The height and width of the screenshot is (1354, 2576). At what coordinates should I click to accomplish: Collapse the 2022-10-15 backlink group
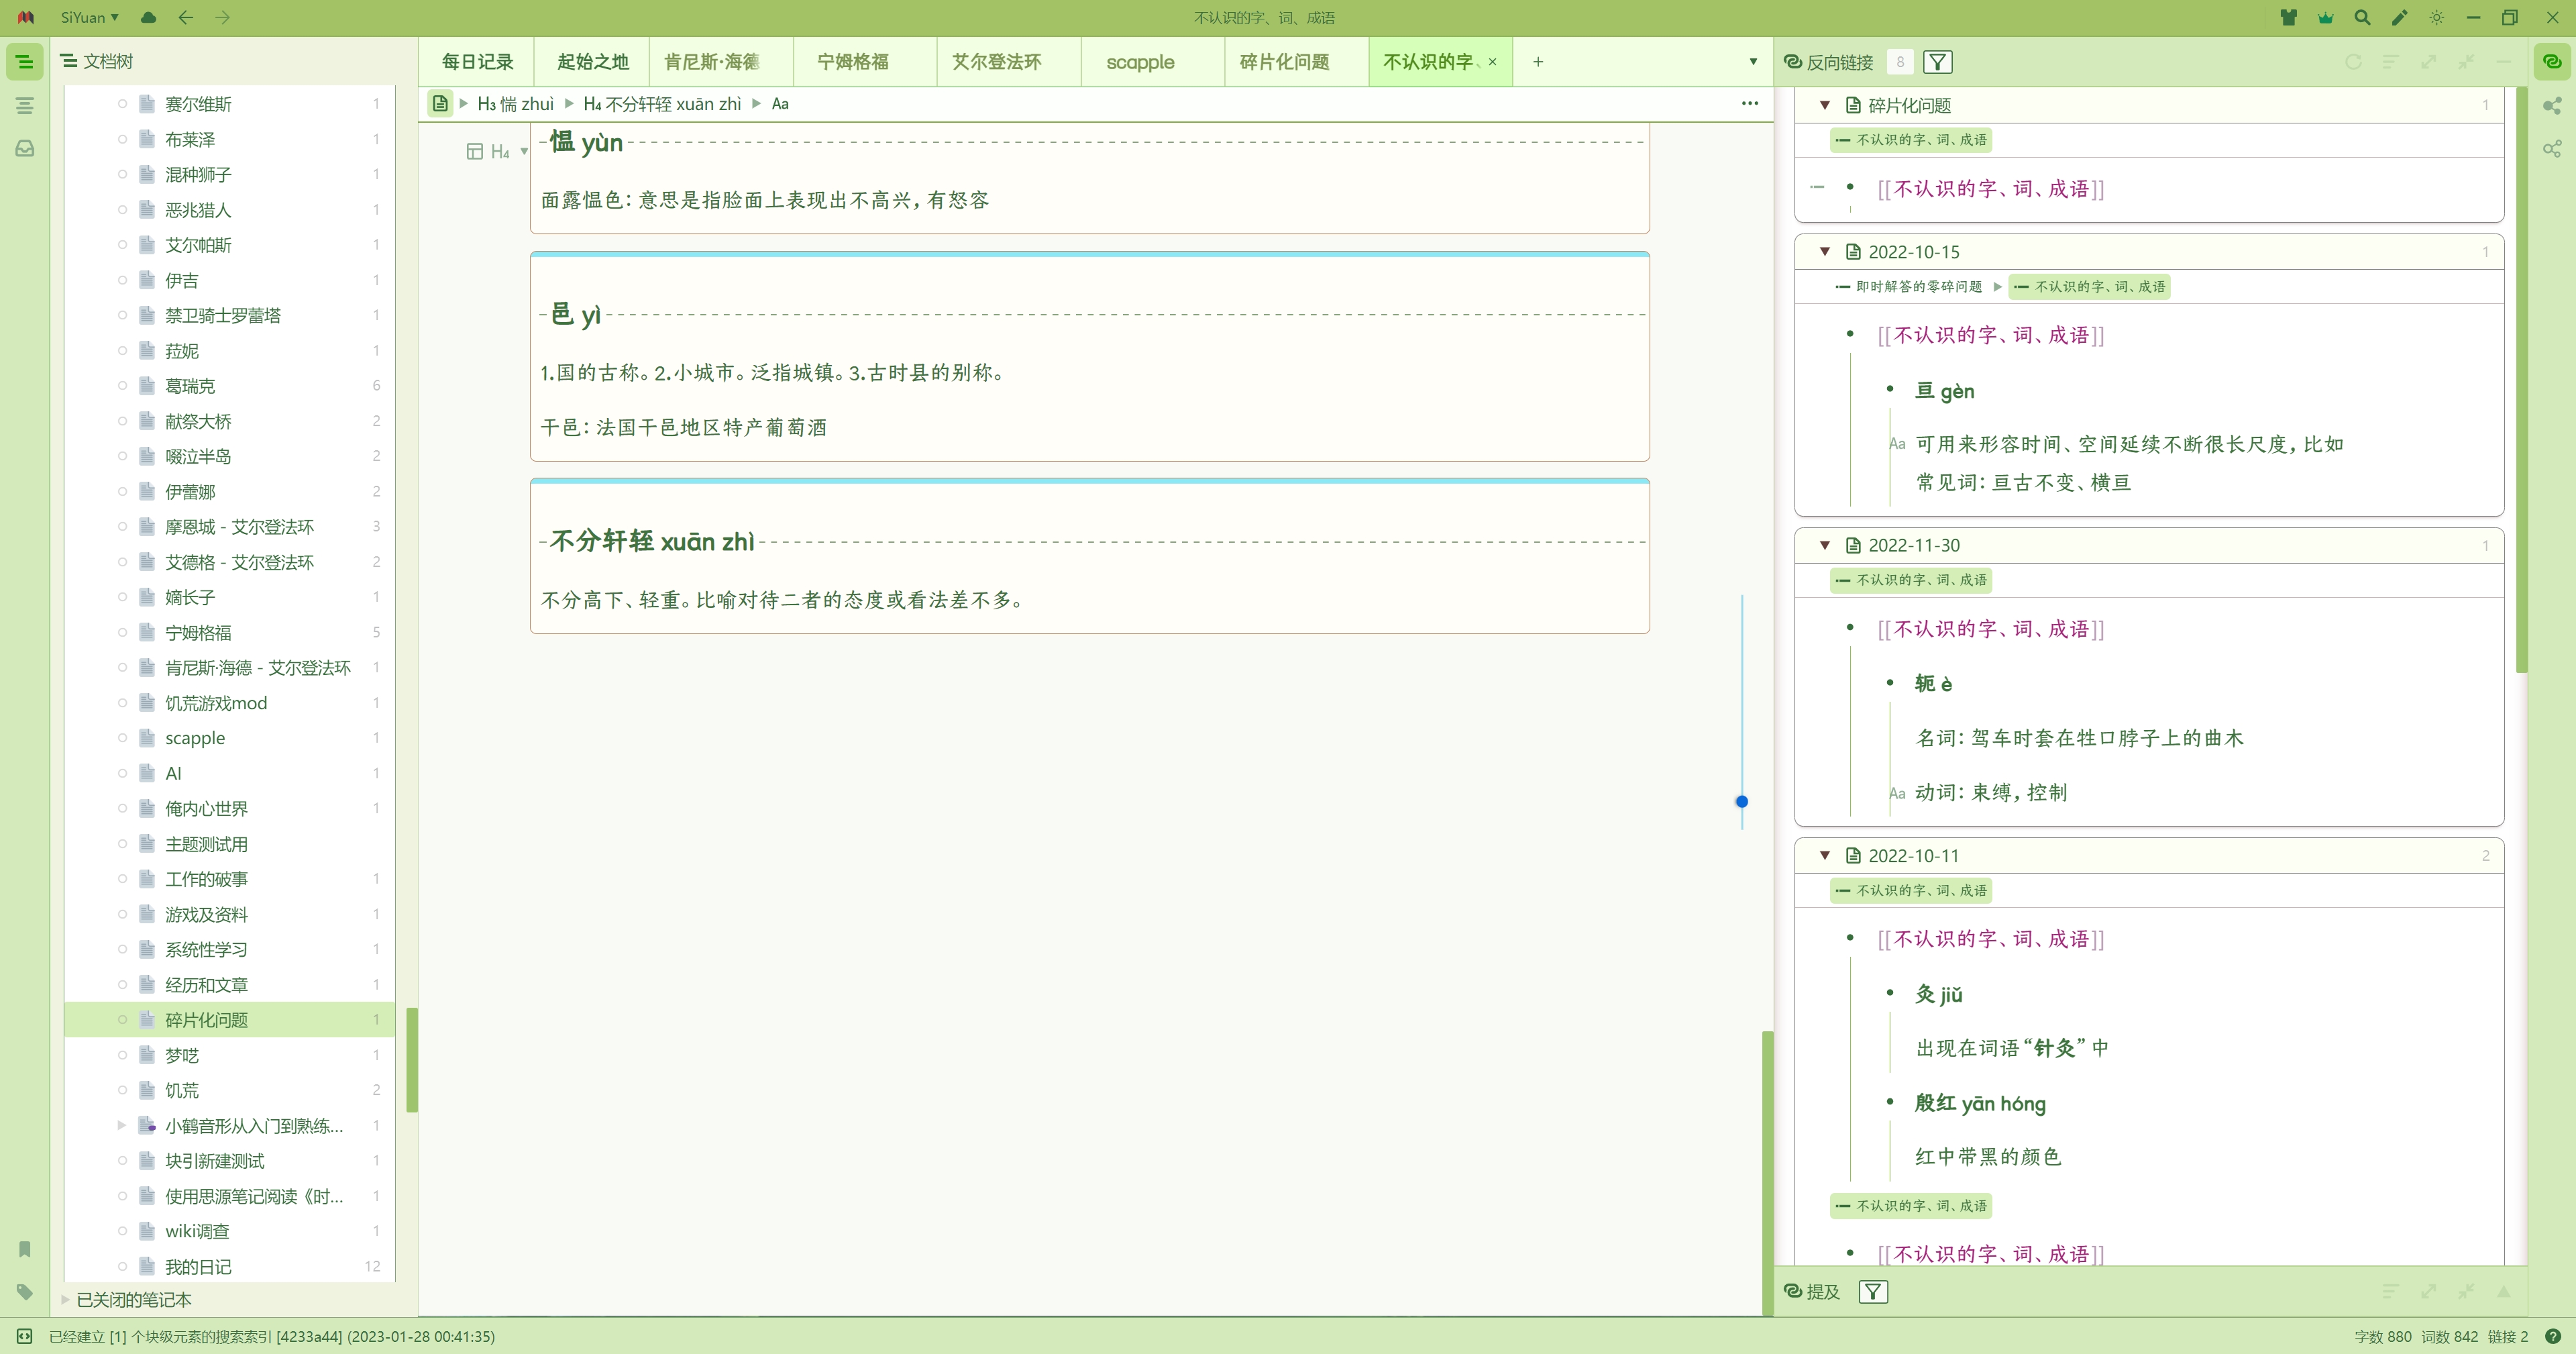click(x=1824, y=252)
